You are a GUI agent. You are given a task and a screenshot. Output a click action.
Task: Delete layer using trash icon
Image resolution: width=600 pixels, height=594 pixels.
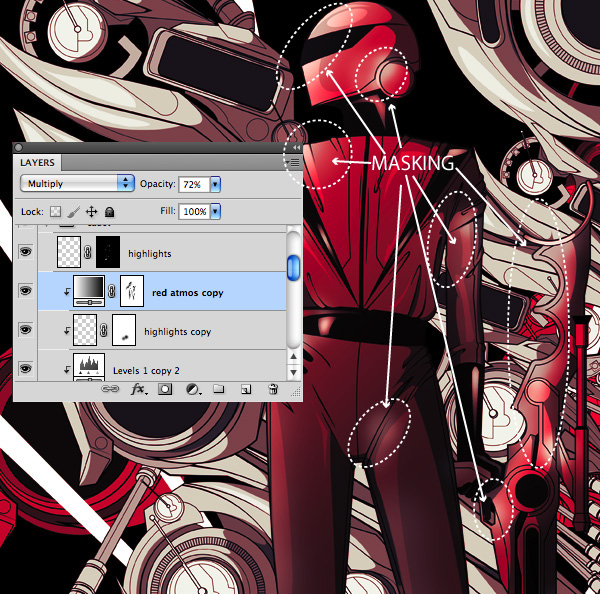(271, 389)
